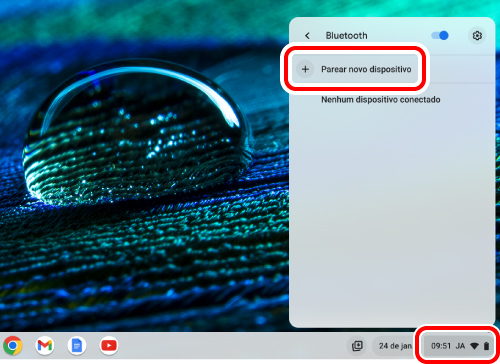Image resolution: width=500 pixels, height=364 pixels.
Task: Go back using the arrow beside Bluetooth
Action: click(307, 35)
